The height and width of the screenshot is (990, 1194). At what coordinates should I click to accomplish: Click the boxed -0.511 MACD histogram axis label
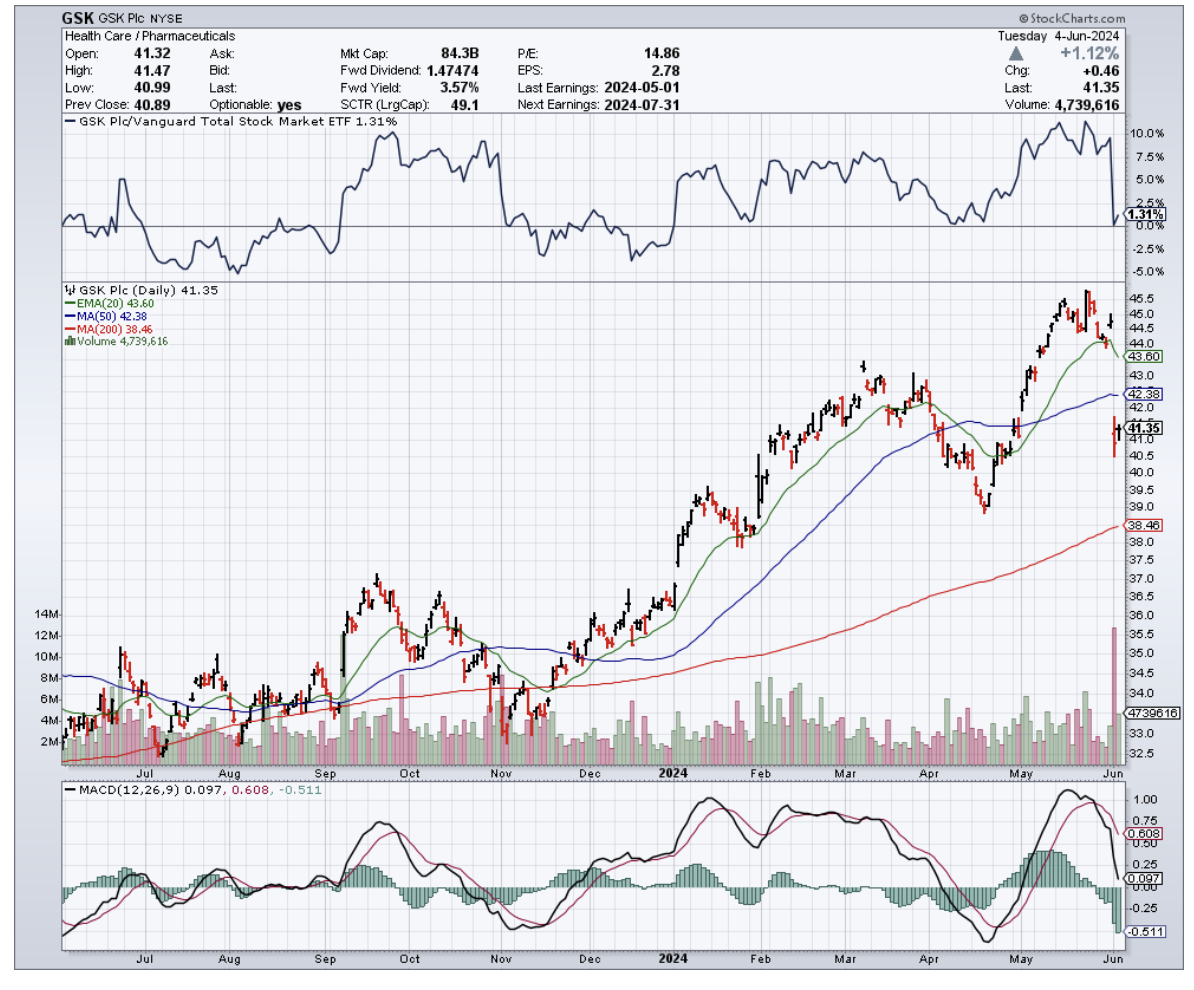pos(1145,931)
